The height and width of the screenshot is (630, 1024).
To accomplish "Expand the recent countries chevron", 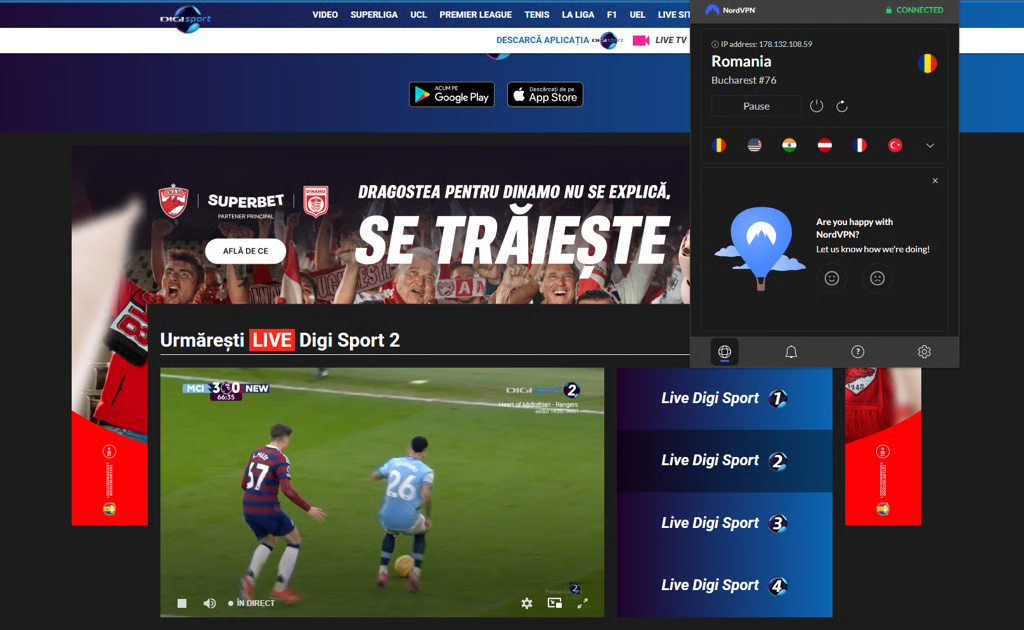I will point(930,146).
